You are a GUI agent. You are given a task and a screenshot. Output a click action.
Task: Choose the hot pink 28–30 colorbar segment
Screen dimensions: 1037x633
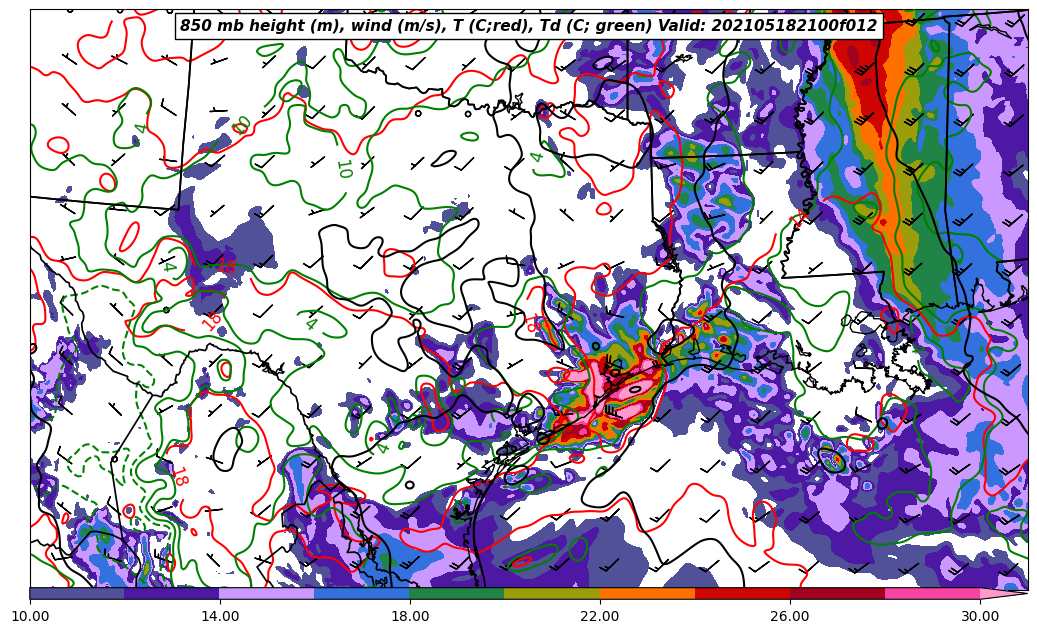click(932, 593)
